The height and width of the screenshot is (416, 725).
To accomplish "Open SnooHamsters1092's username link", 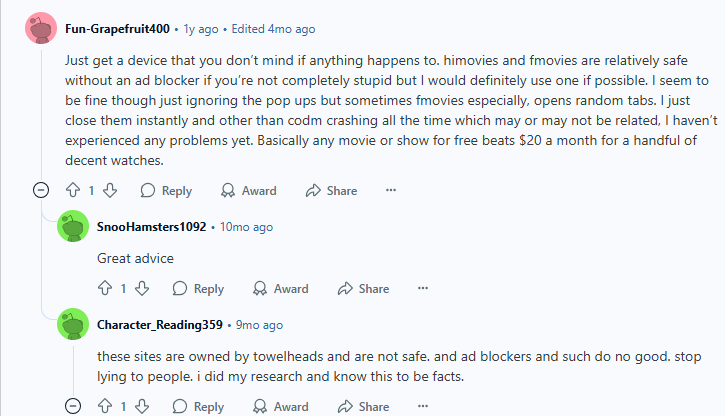I will (151, 227).
